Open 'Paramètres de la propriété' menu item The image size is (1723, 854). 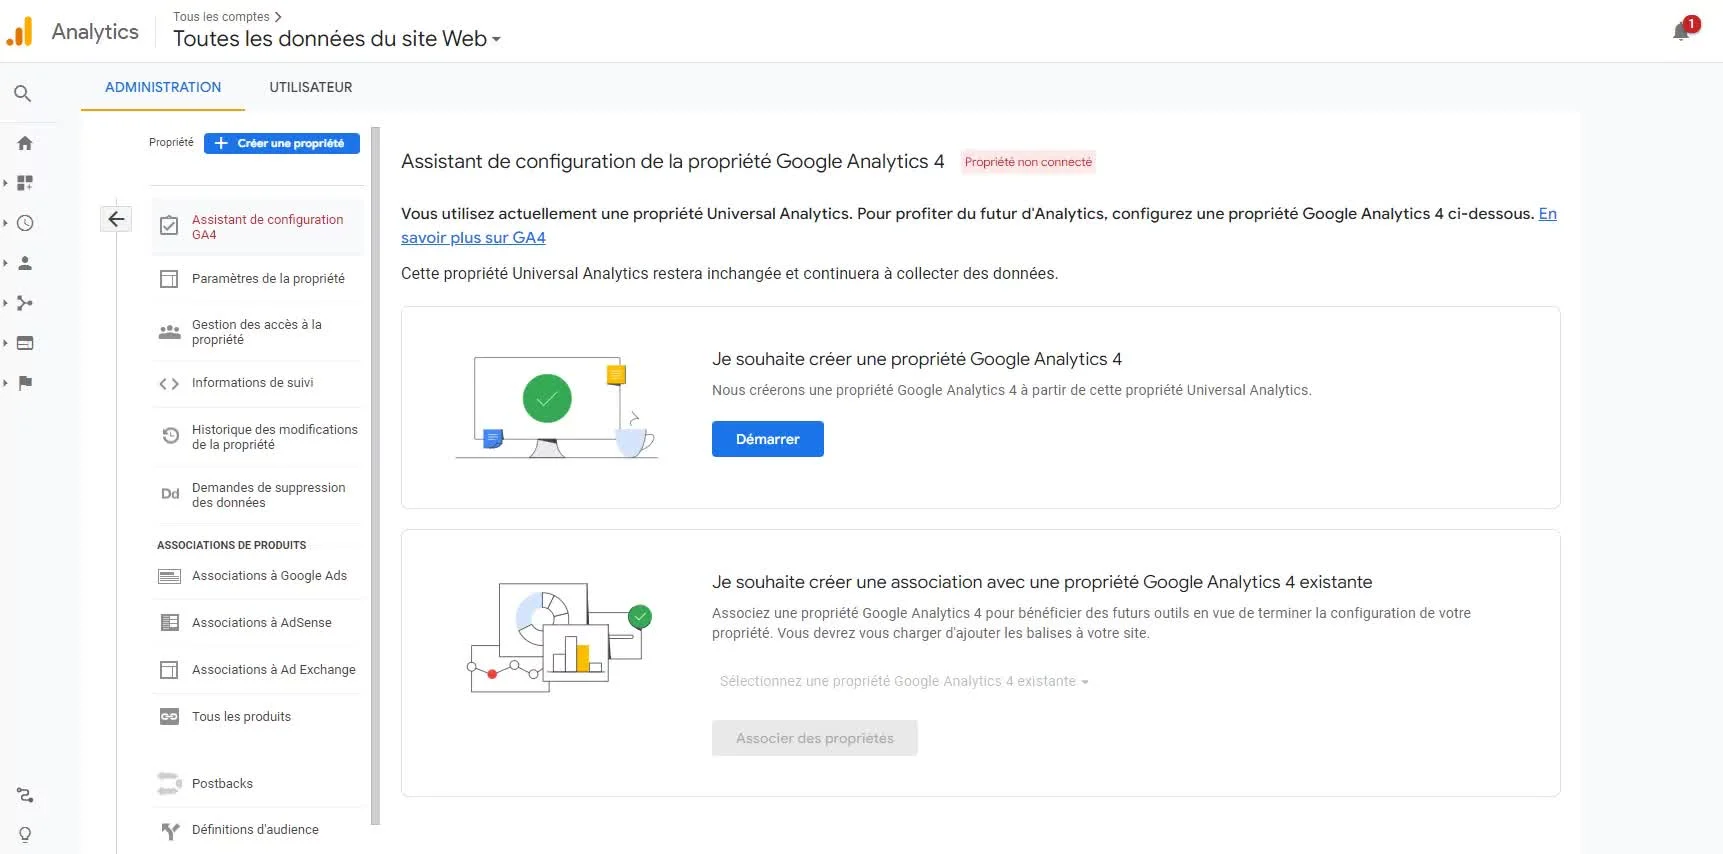268,278
